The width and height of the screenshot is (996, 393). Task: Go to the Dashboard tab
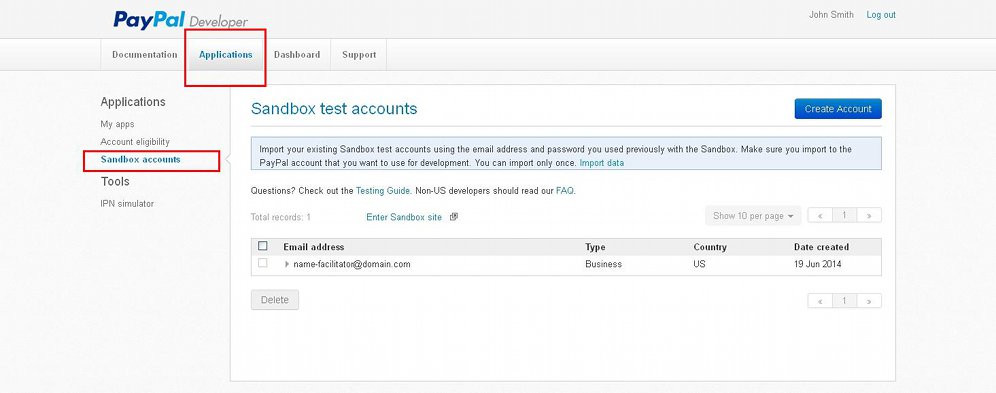point(297,55)
